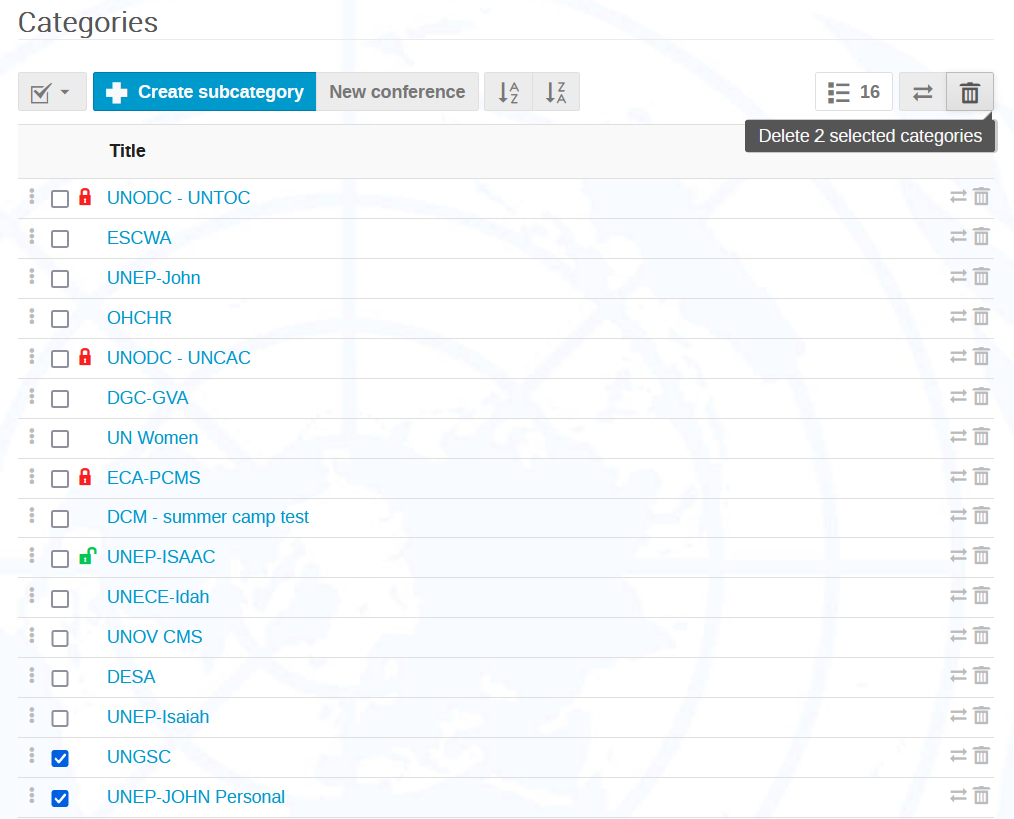Image resolution: width=1014 pixels, height=819 pixels.
Task: Move the UN Women category
Action: point(958,437)
